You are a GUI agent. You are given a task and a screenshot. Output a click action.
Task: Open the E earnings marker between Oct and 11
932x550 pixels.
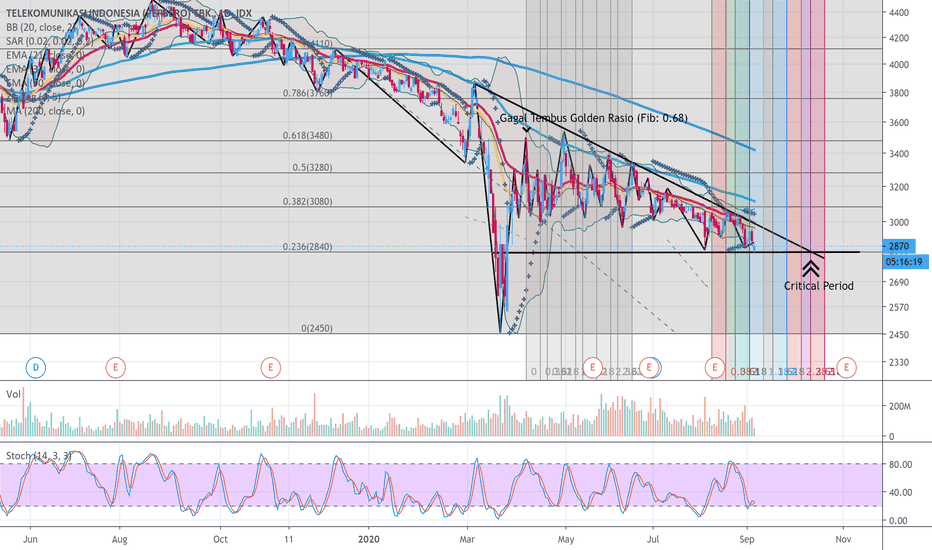point(270,367)
